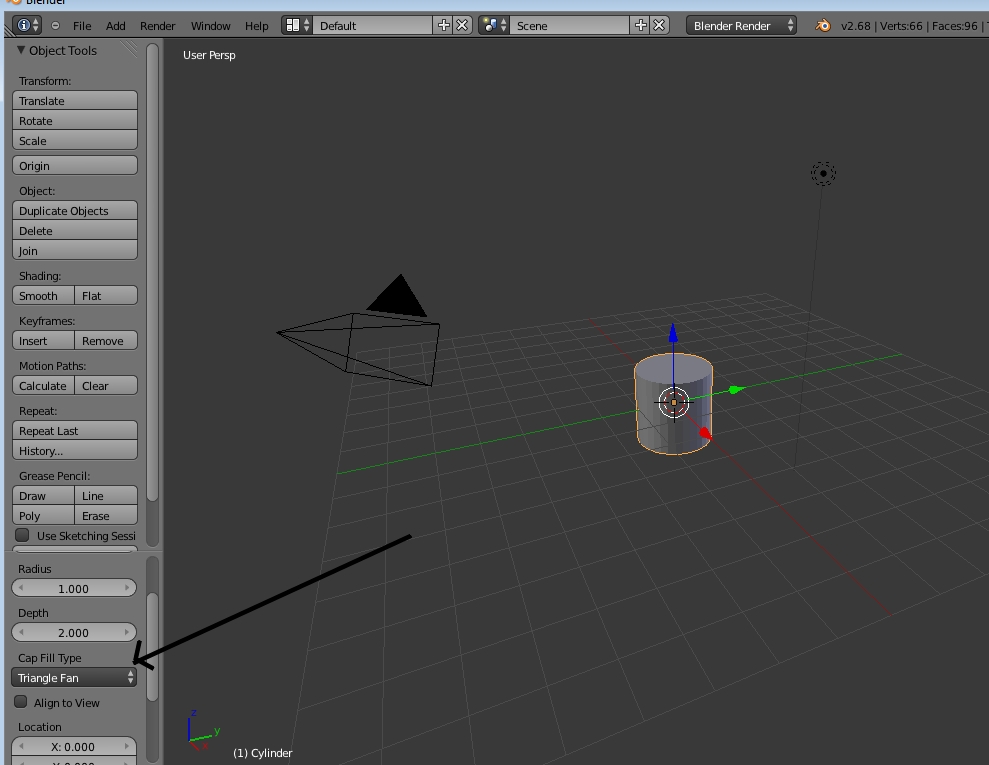Increase Depth with right arrow
Viewport: 989px width, 765px height.
coord(127,632)
